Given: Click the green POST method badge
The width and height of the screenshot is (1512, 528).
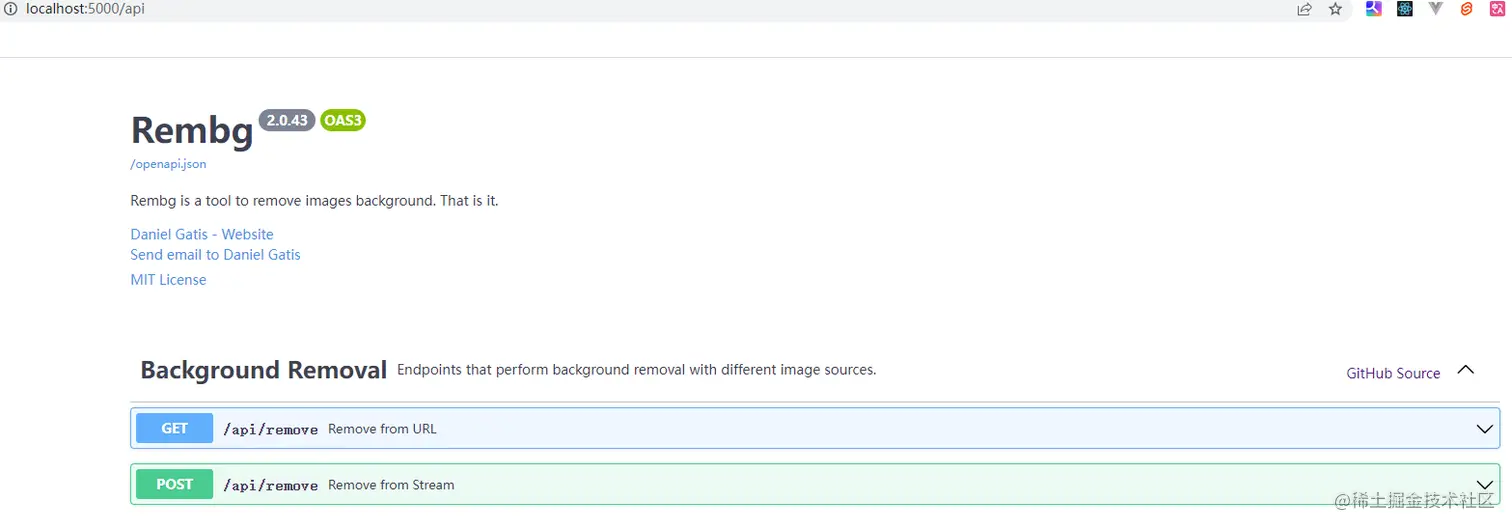Looking at the screenshot, I should [174, 484].
